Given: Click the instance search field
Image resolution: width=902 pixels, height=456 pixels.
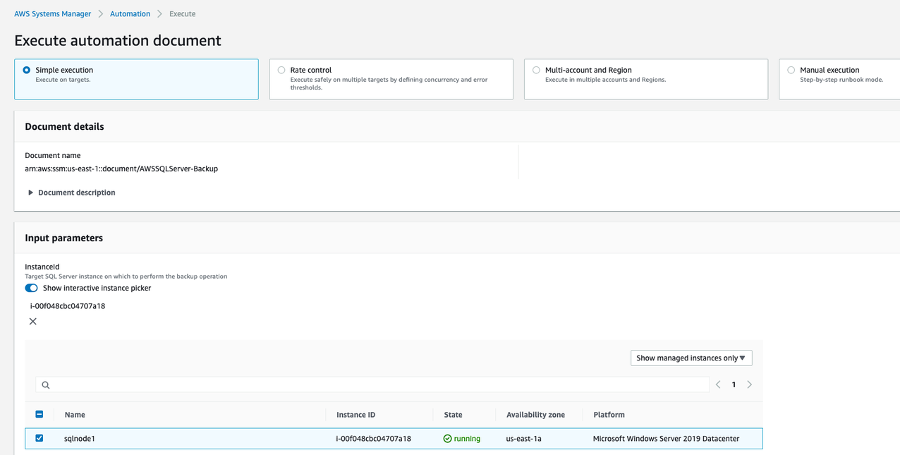Looking at the screenshot, I should (x=372, y=385).
